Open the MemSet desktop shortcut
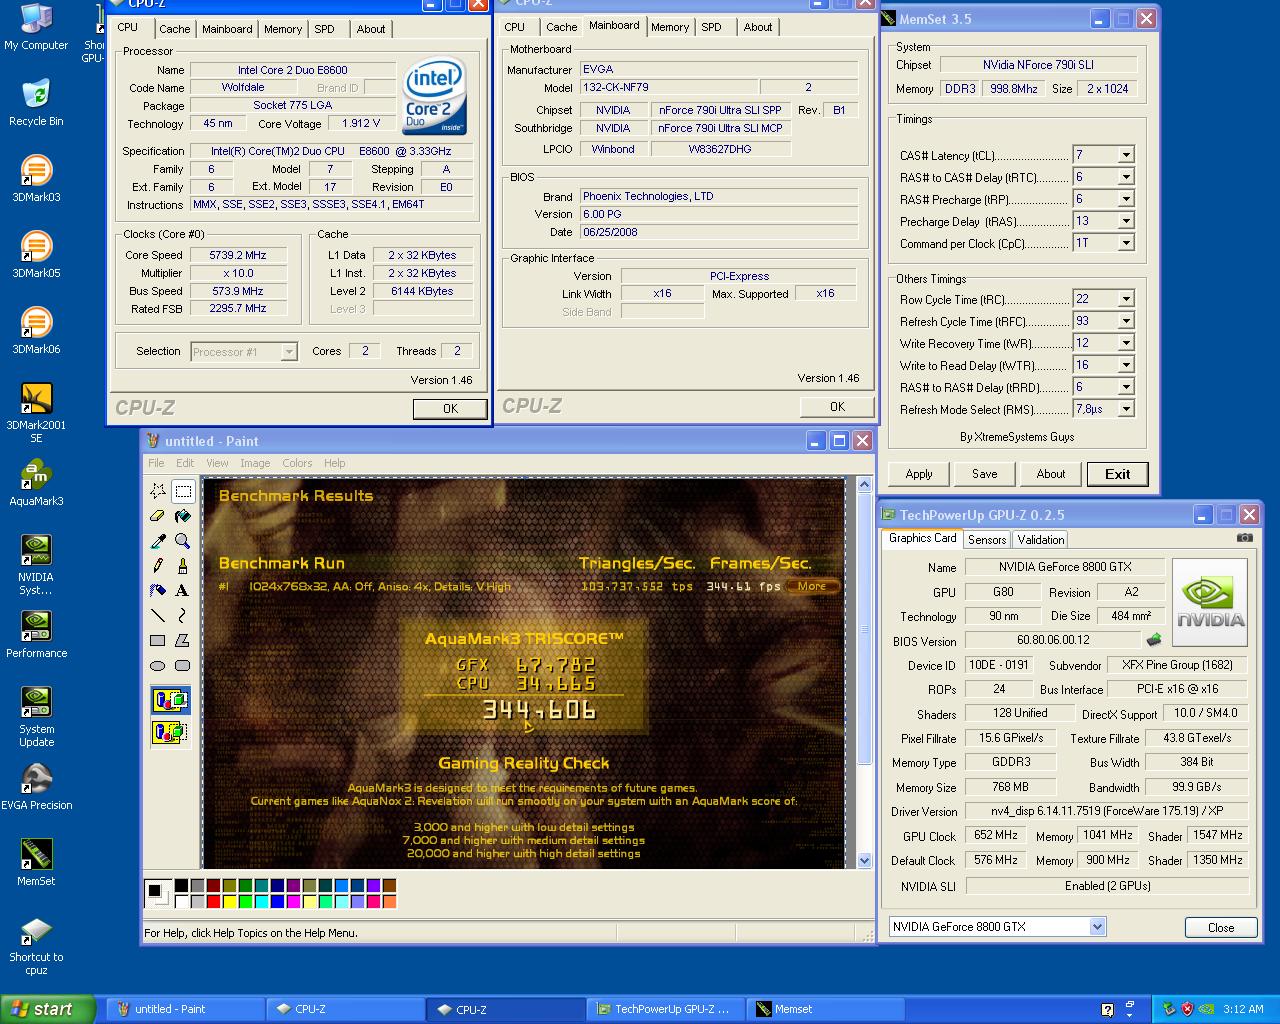1280x1024 pixels. coord(36,862)
